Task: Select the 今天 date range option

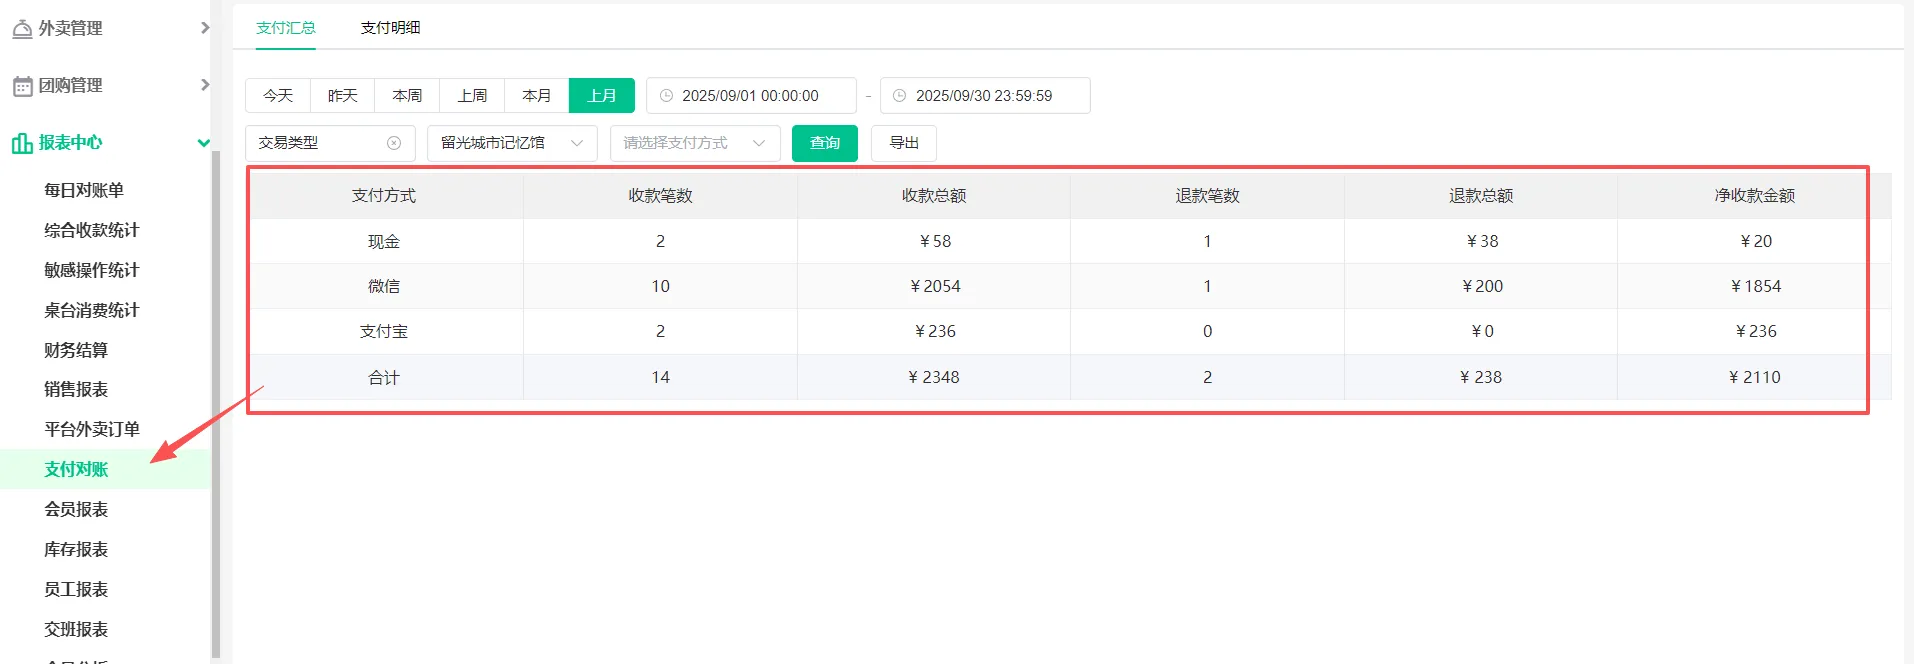Action: click(x=278, y=96)
